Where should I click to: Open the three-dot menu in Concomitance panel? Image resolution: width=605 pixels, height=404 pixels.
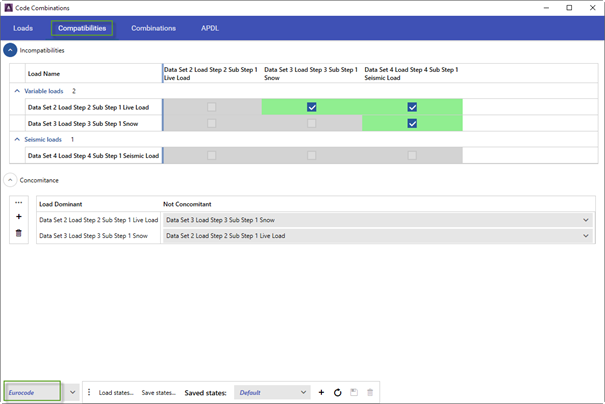(x=19, y=203)
